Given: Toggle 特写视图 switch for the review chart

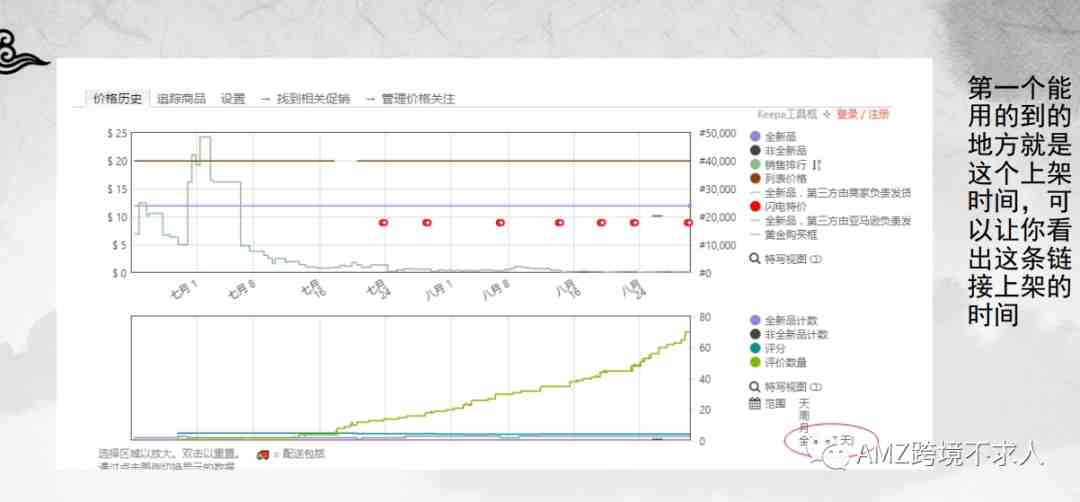Looking at the screenshot, I should coord(816,386).
